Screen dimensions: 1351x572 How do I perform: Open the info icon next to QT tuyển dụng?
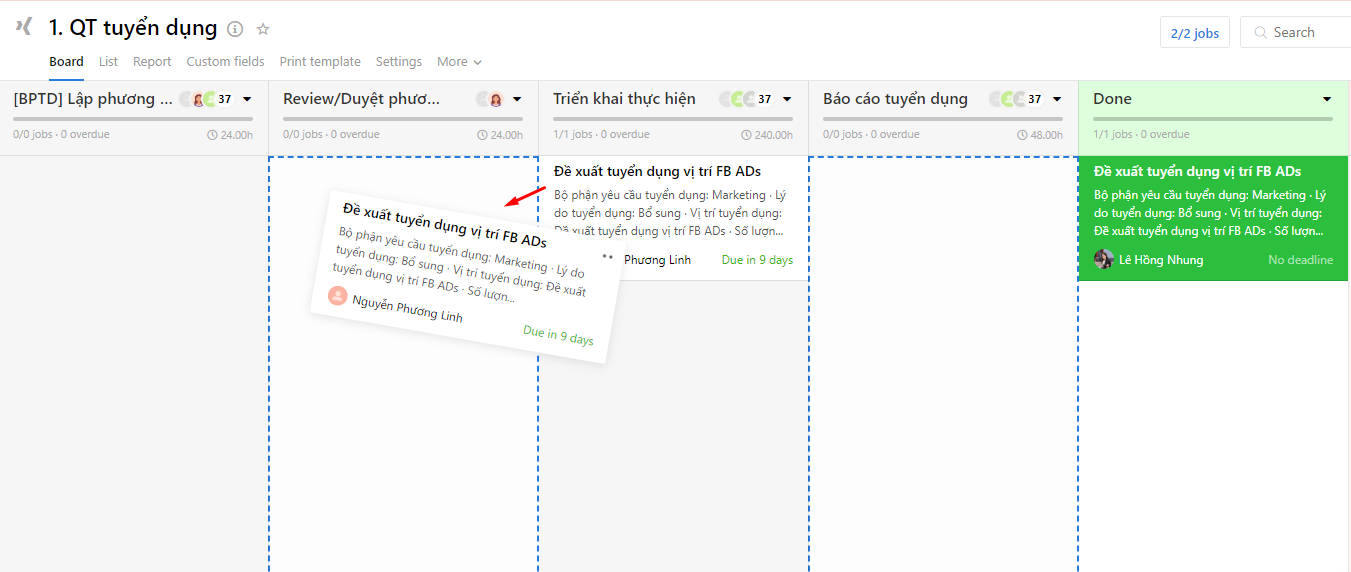click(x=235, y=29)
